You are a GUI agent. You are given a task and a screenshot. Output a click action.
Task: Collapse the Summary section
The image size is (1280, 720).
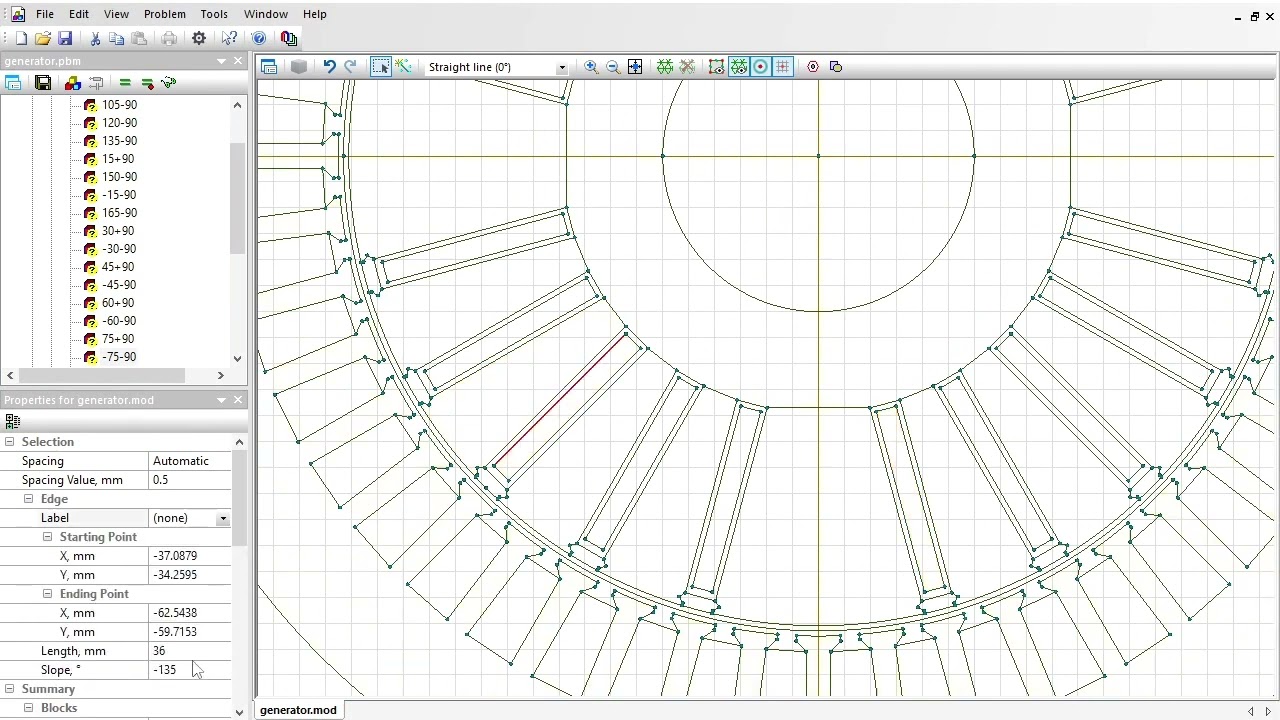click(9, 689)
